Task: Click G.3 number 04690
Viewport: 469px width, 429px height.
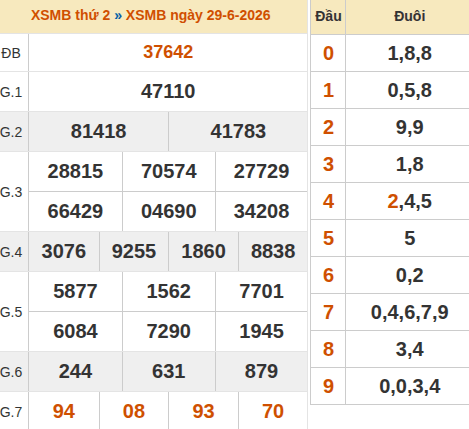Action: point(169,211)
